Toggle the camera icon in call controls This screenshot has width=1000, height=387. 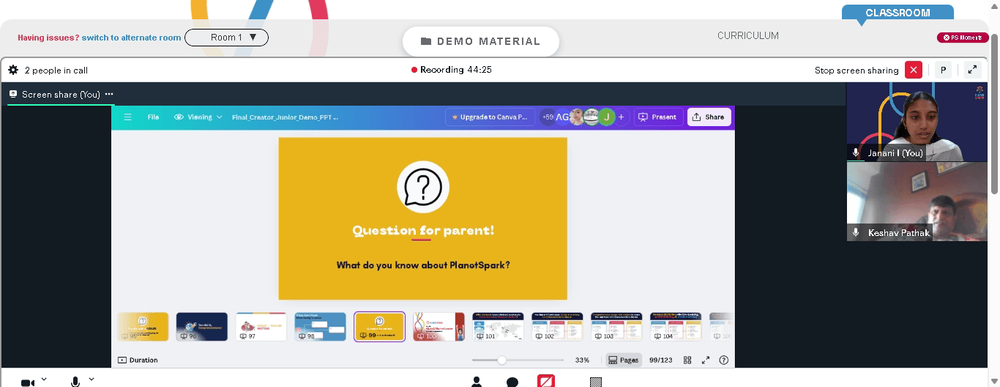coord(27,383)
